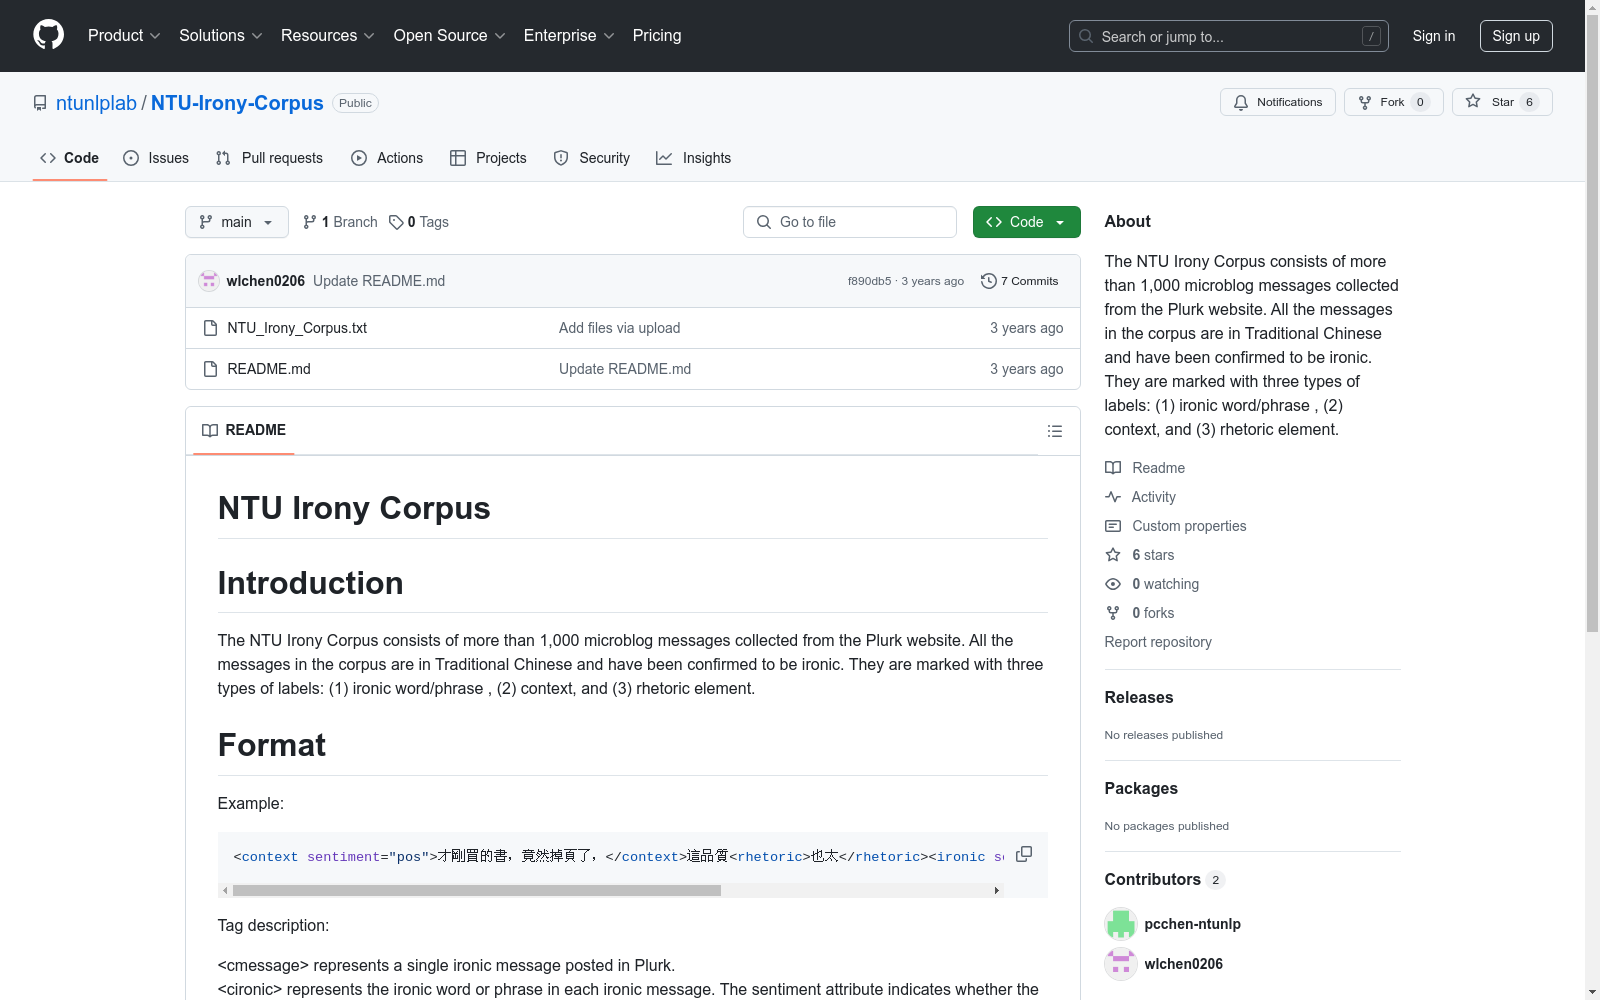
Task: Switch to the Projects tab
Action: [488, 158]
